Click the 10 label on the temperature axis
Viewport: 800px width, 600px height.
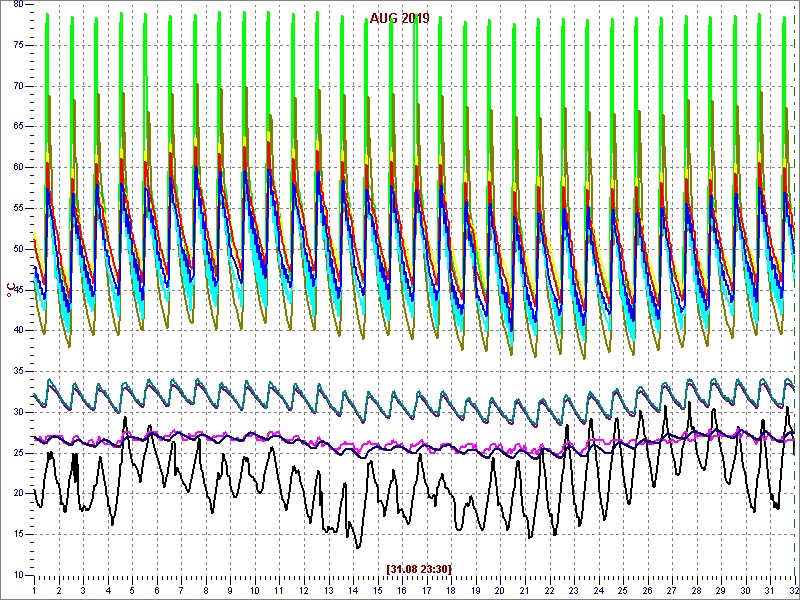point(18,576)
